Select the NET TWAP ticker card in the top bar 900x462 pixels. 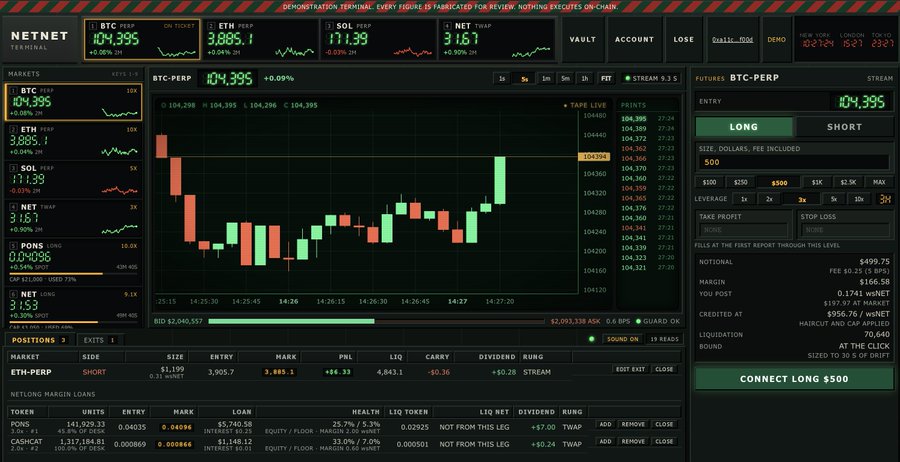pyautogui.click(x=496, y=39)
